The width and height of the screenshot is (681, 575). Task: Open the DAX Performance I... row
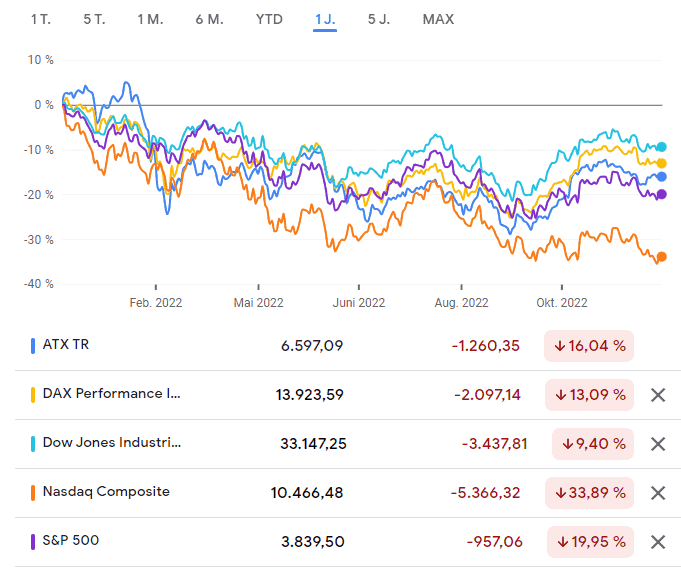coord(347,395)
